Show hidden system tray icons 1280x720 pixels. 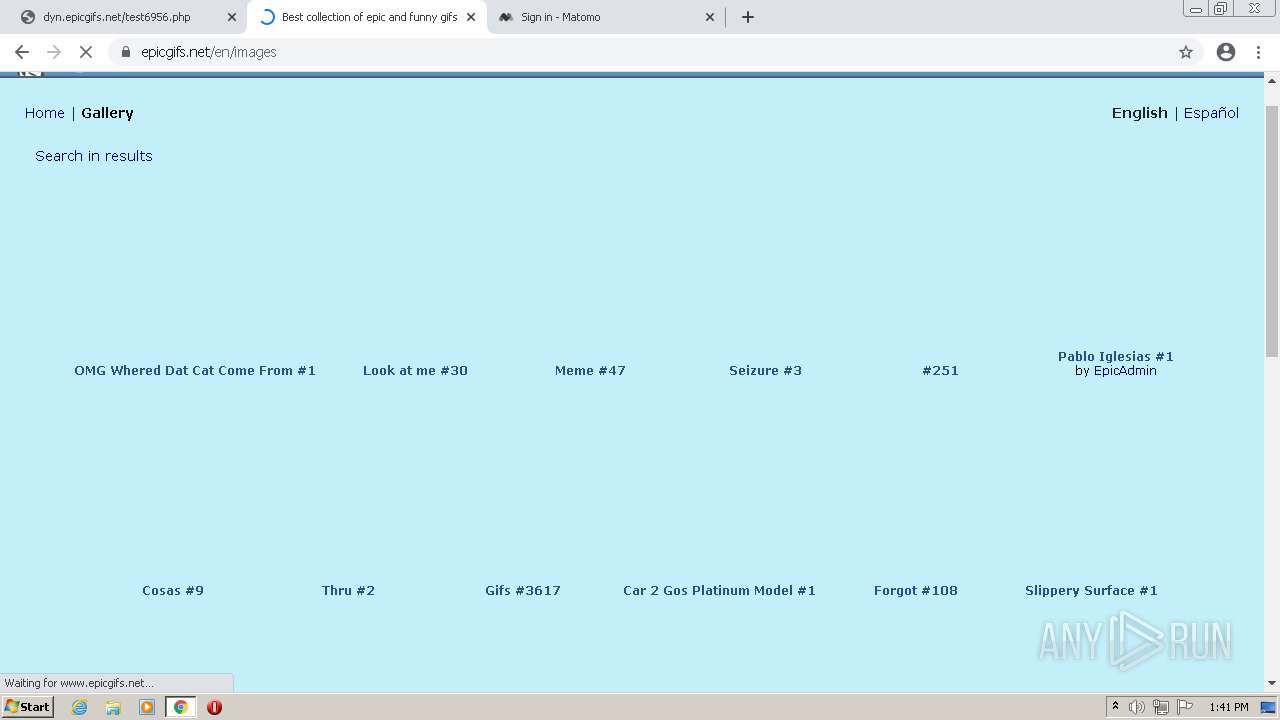[1115, 707]
